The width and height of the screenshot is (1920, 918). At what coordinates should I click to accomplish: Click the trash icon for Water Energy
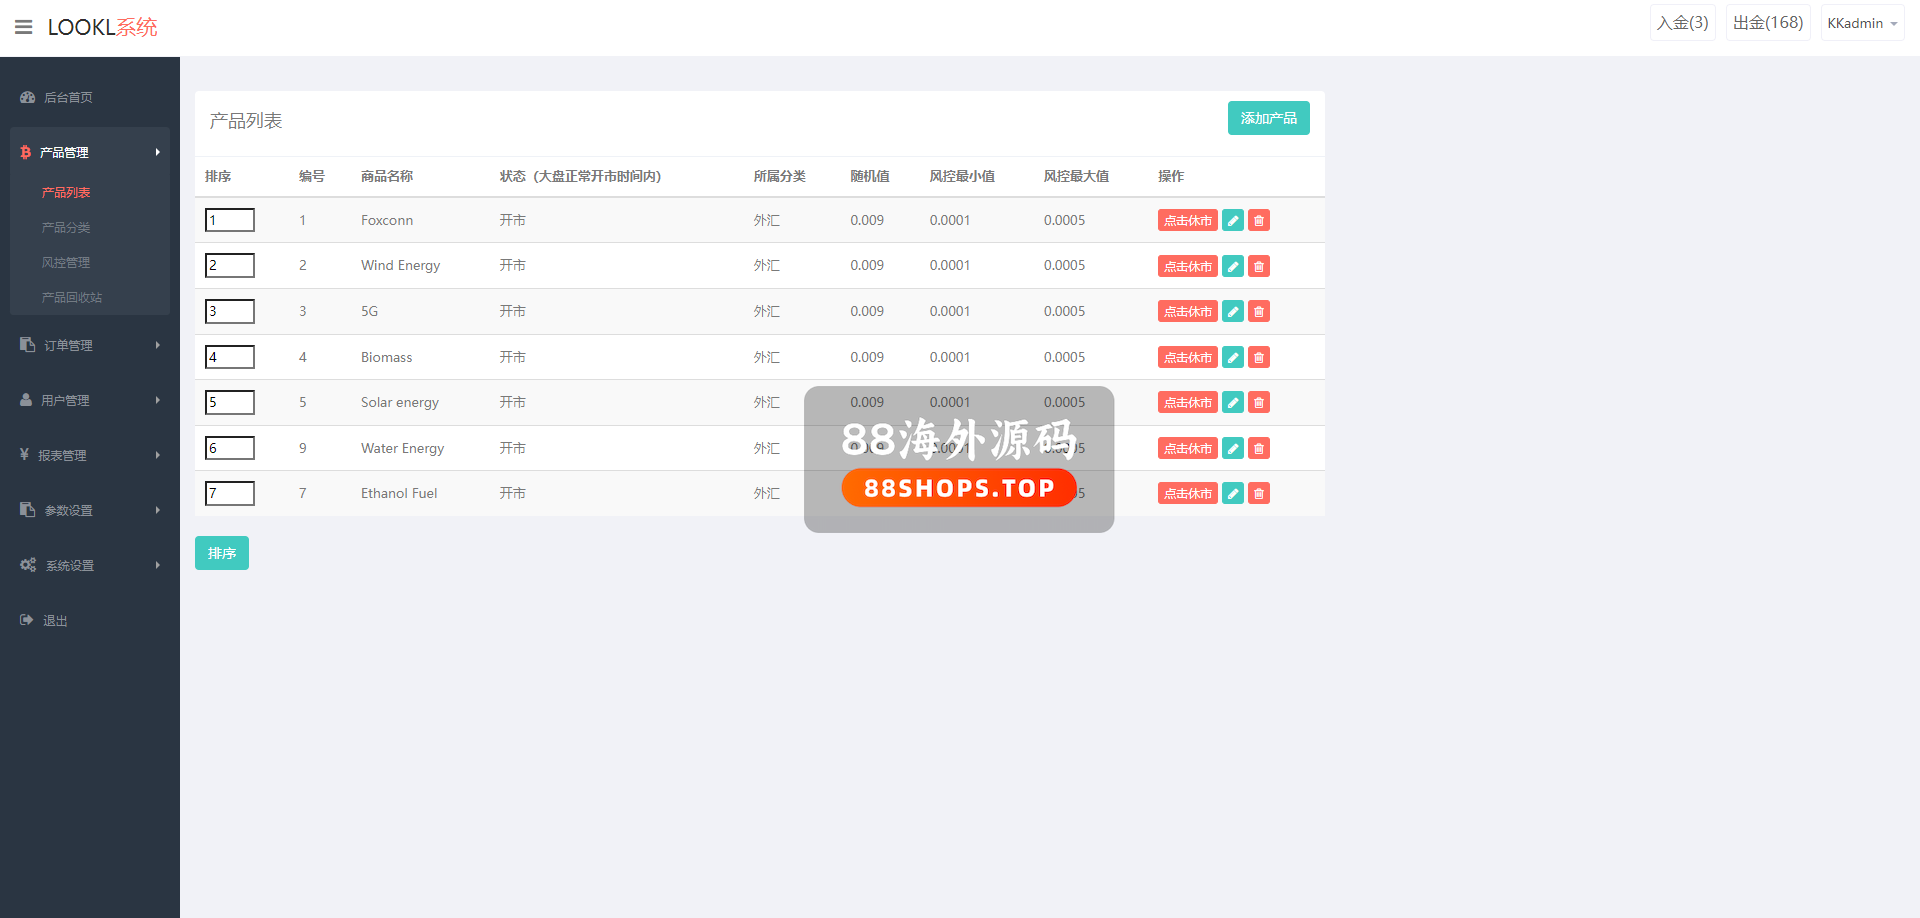pos(1259,449)
